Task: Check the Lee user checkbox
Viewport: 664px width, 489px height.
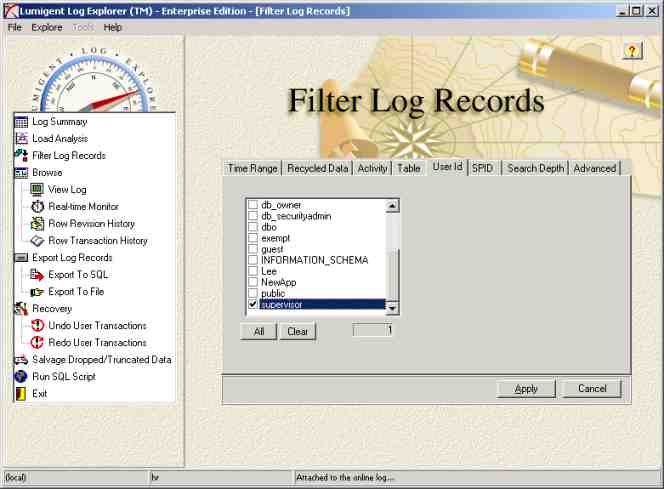Action: tap(253, 271)
